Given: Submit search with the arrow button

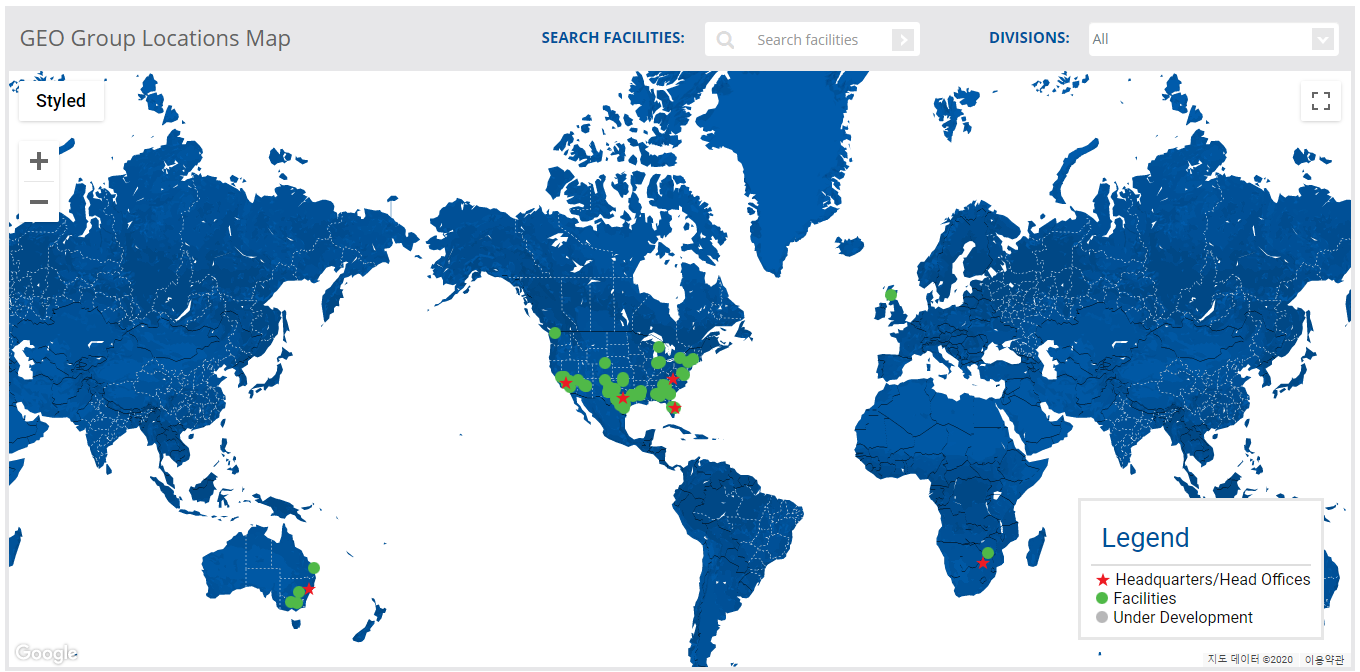Looking at the screenshot, I should point(903,40).
